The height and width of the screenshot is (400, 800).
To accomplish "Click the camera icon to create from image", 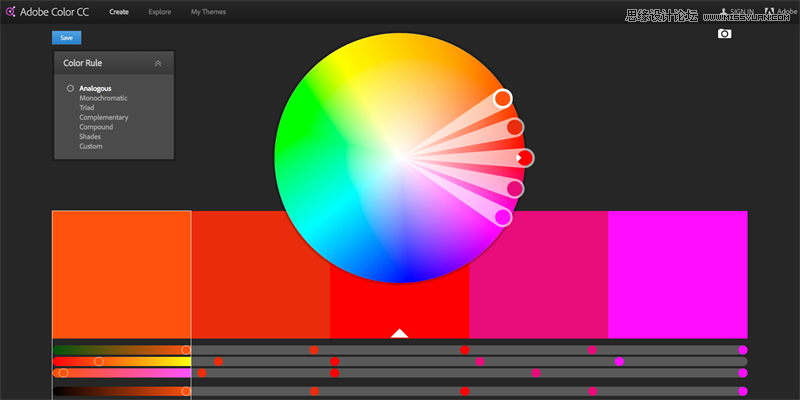I will (725, 34).
